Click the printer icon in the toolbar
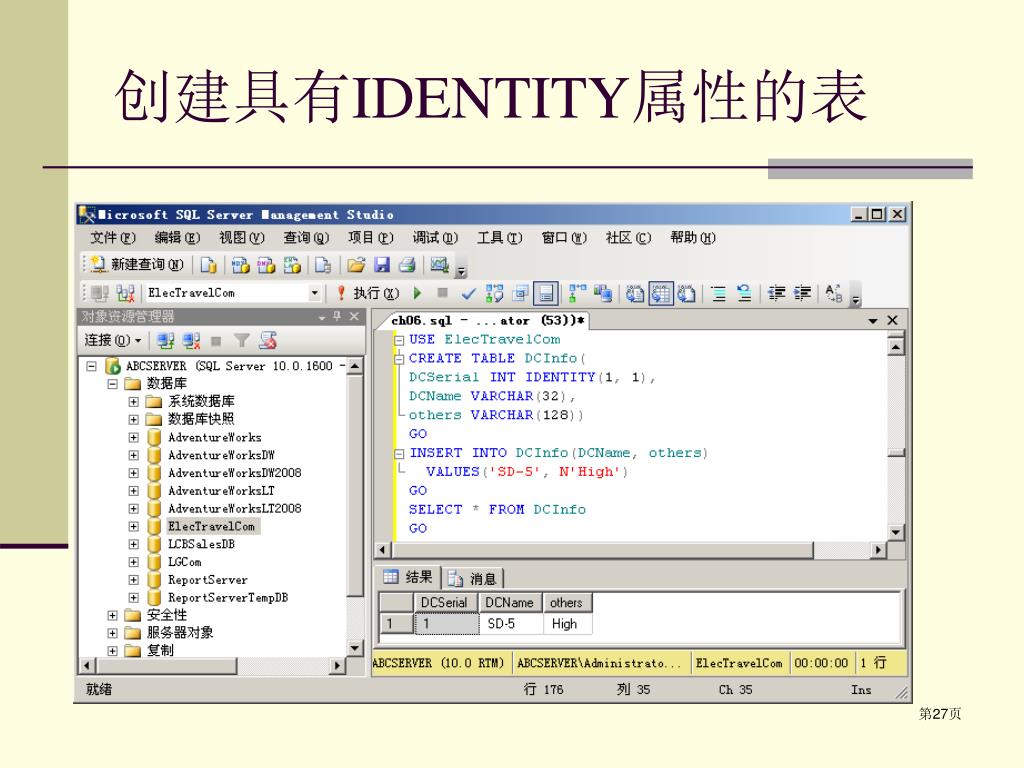The image size is (1024, 768). click(x=408, y=264)
